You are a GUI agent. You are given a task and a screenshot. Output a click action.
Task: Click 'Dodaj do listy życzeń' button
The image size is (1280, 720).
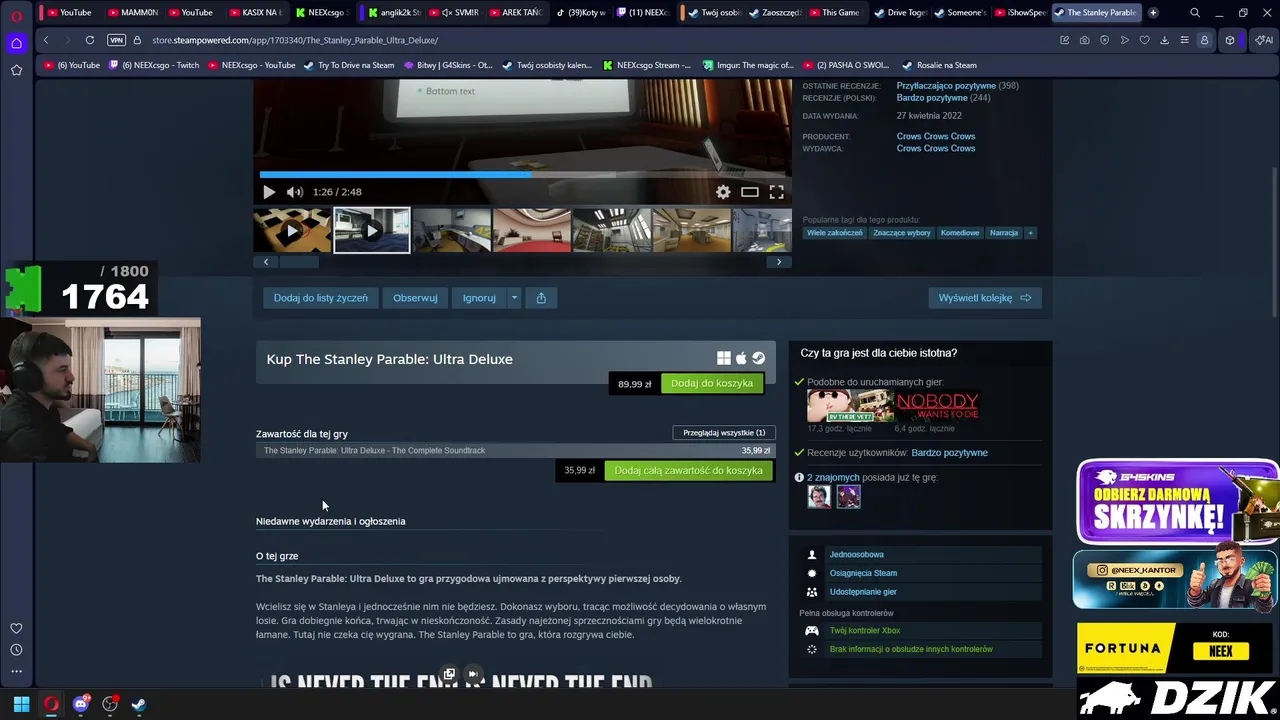(321, 298)
